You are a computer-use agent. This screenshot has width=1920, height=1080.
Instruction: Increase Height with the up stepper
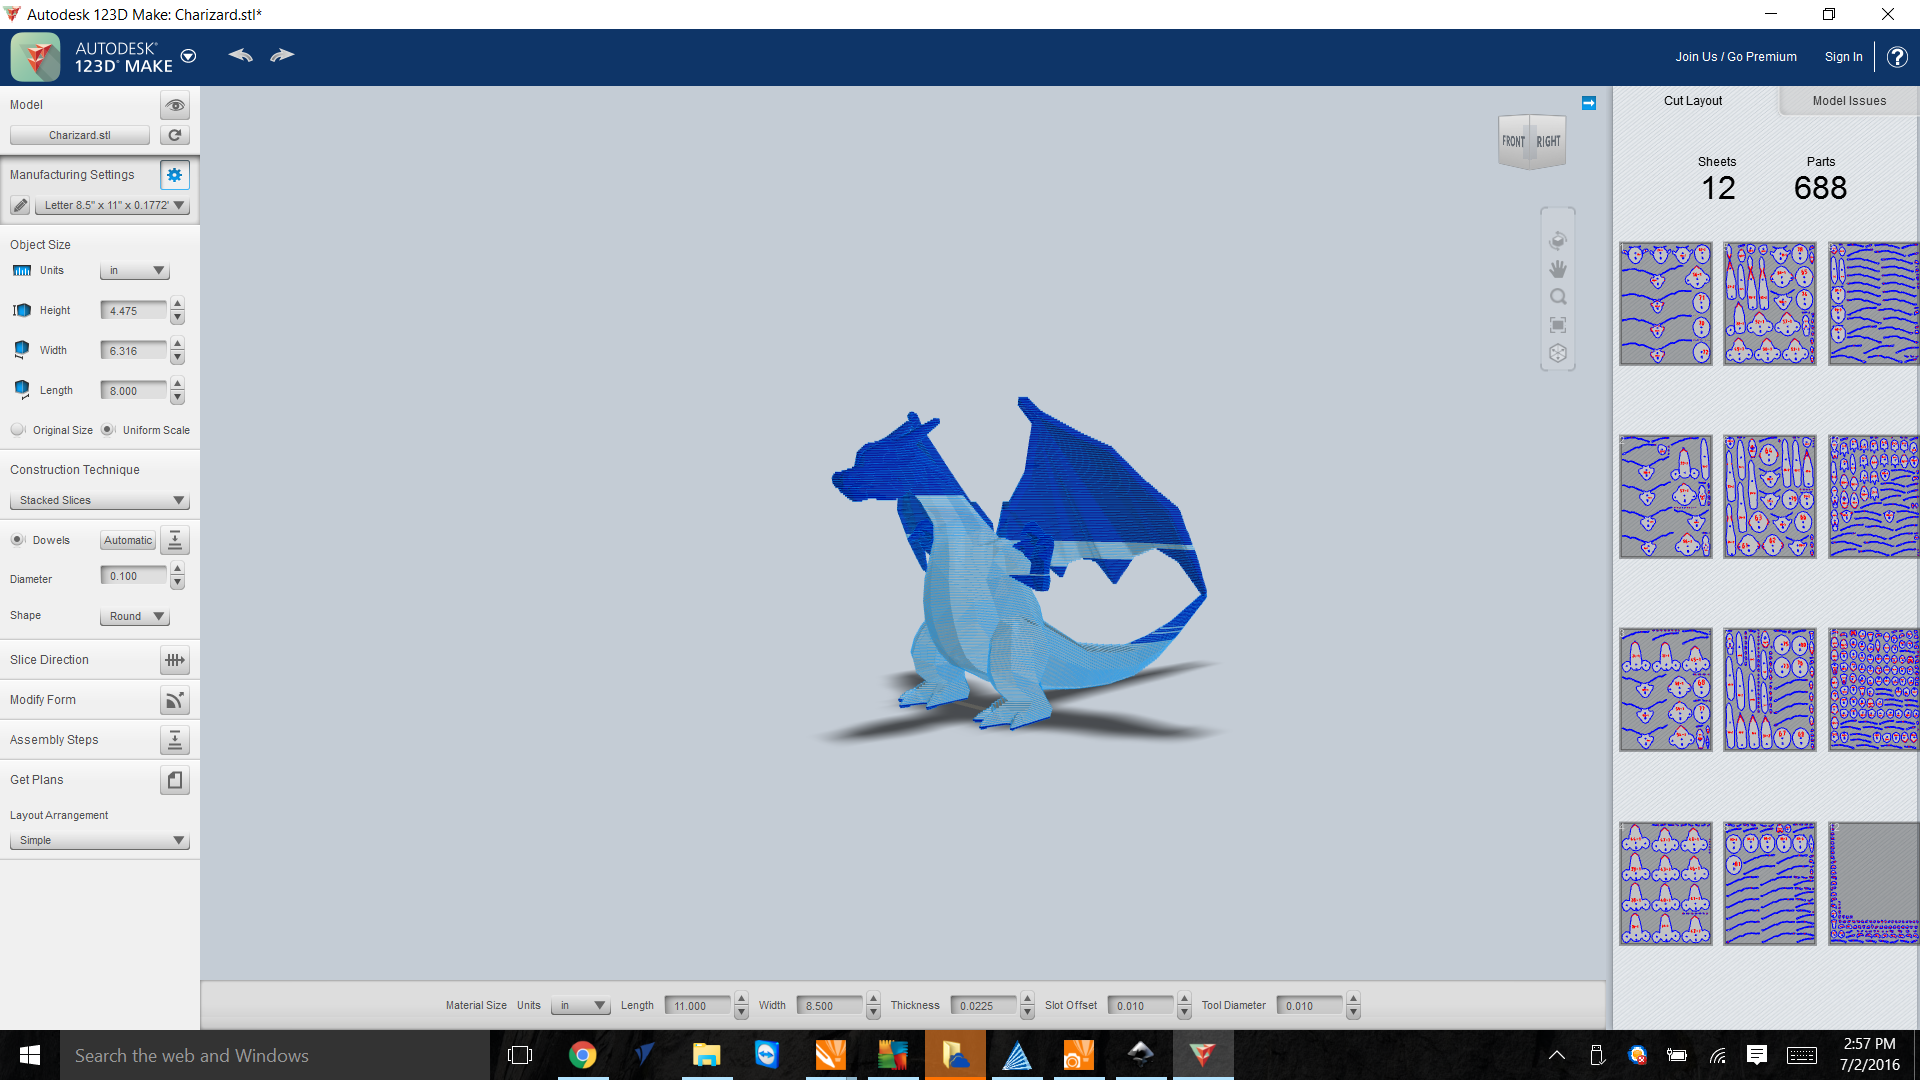tap(177, 304)
